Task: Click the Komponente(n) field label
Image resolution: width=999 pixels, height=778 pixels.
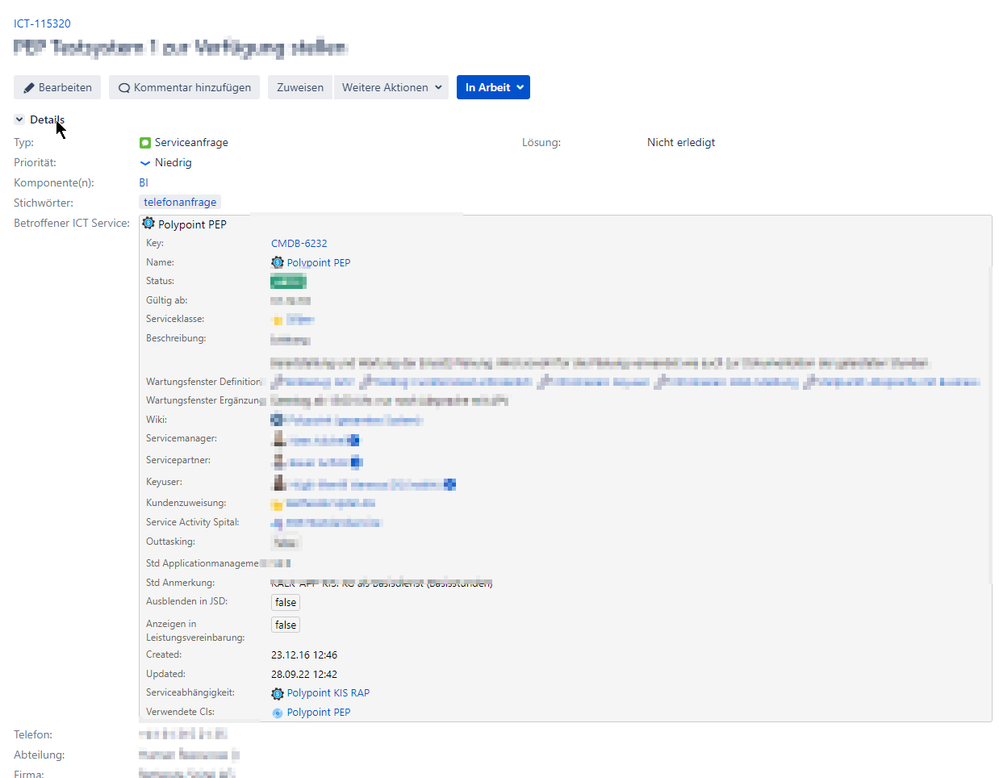Action: 54,183
